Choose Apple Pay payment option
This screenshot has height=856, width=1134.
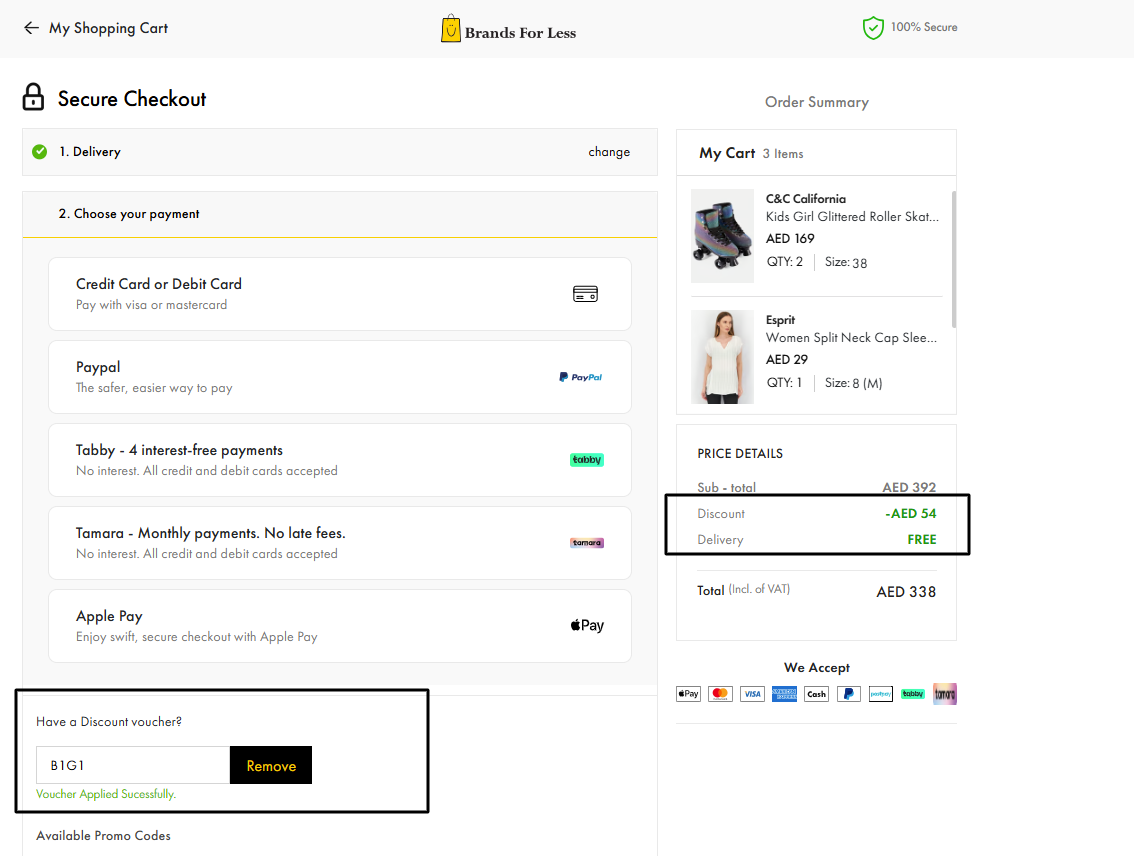pyautogui.click(x=339, y=626)
